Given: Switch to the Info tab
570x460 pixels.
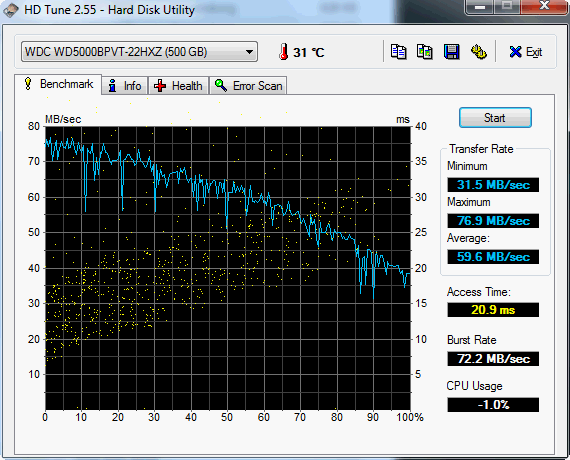Looking at the screenshot, I should click(x=125, y=86).
